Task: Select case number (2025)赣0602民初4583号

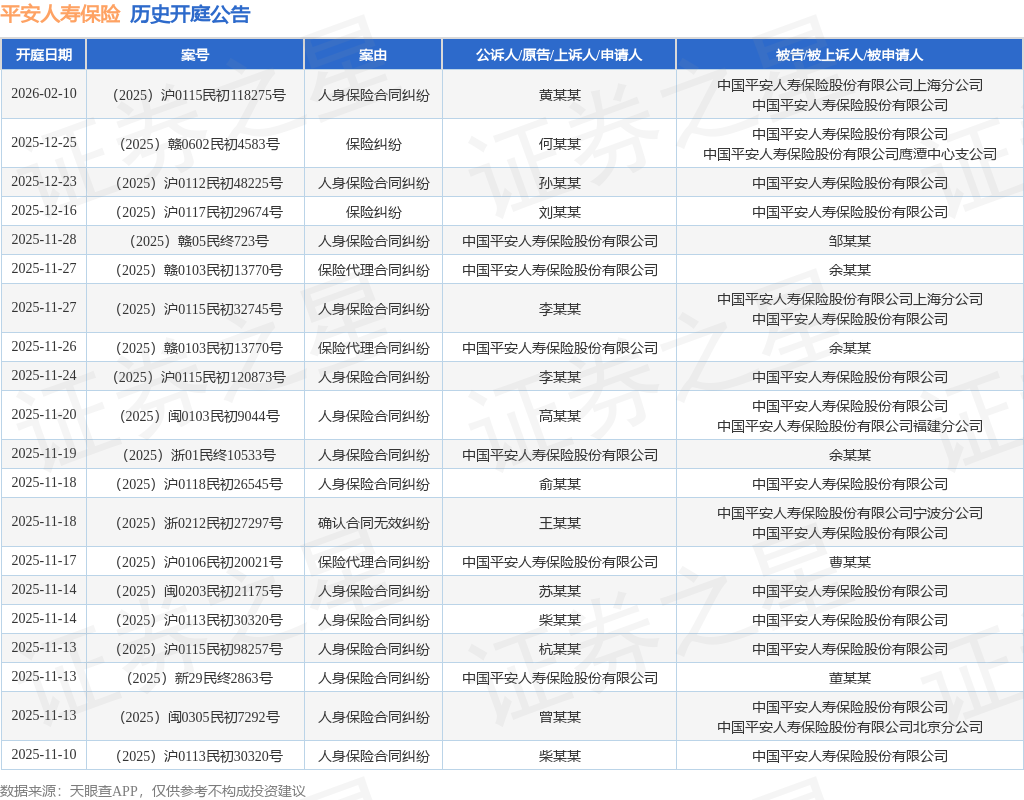Action: tap(199, 144)
